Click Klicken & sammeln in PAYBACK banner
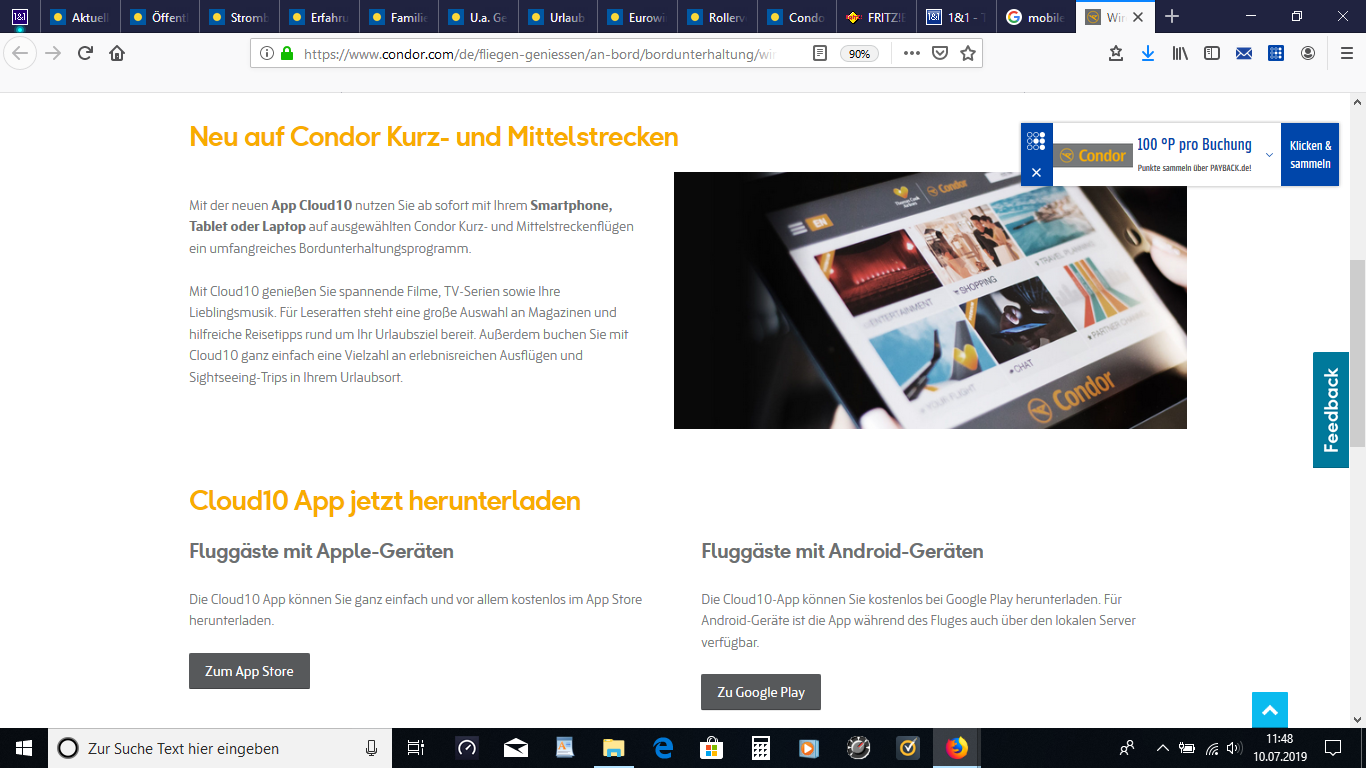 click(1310, 155)
